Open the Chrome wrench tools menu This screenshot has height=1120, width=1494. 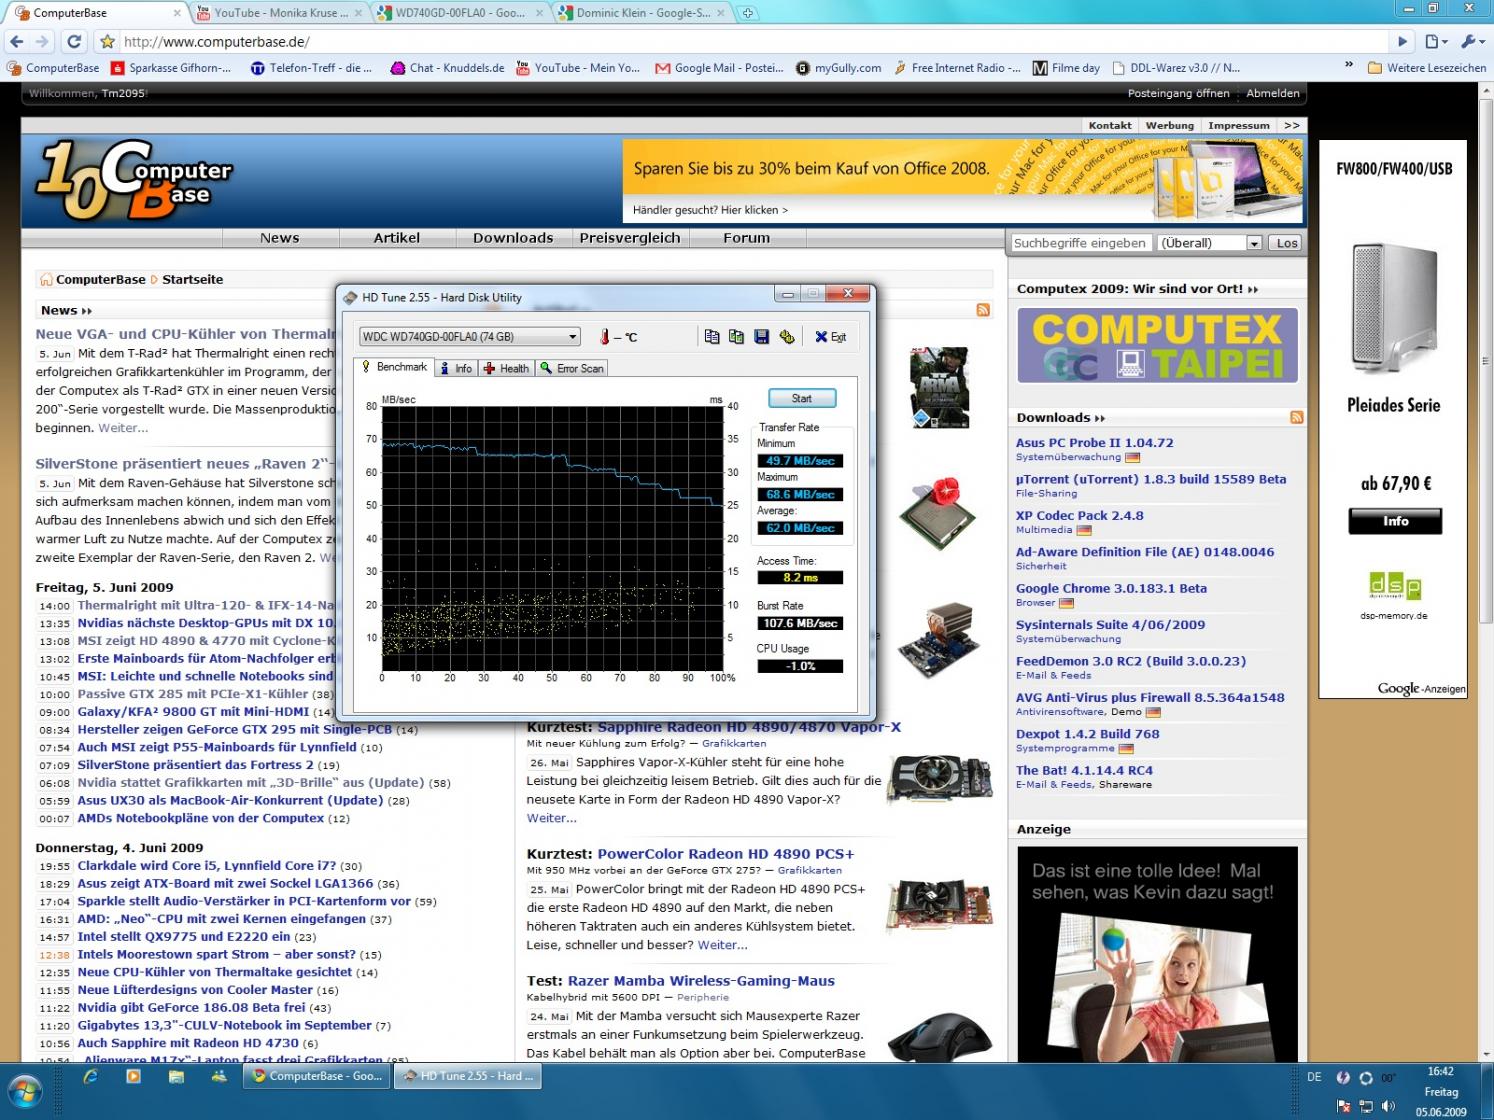pos(1473,41)
